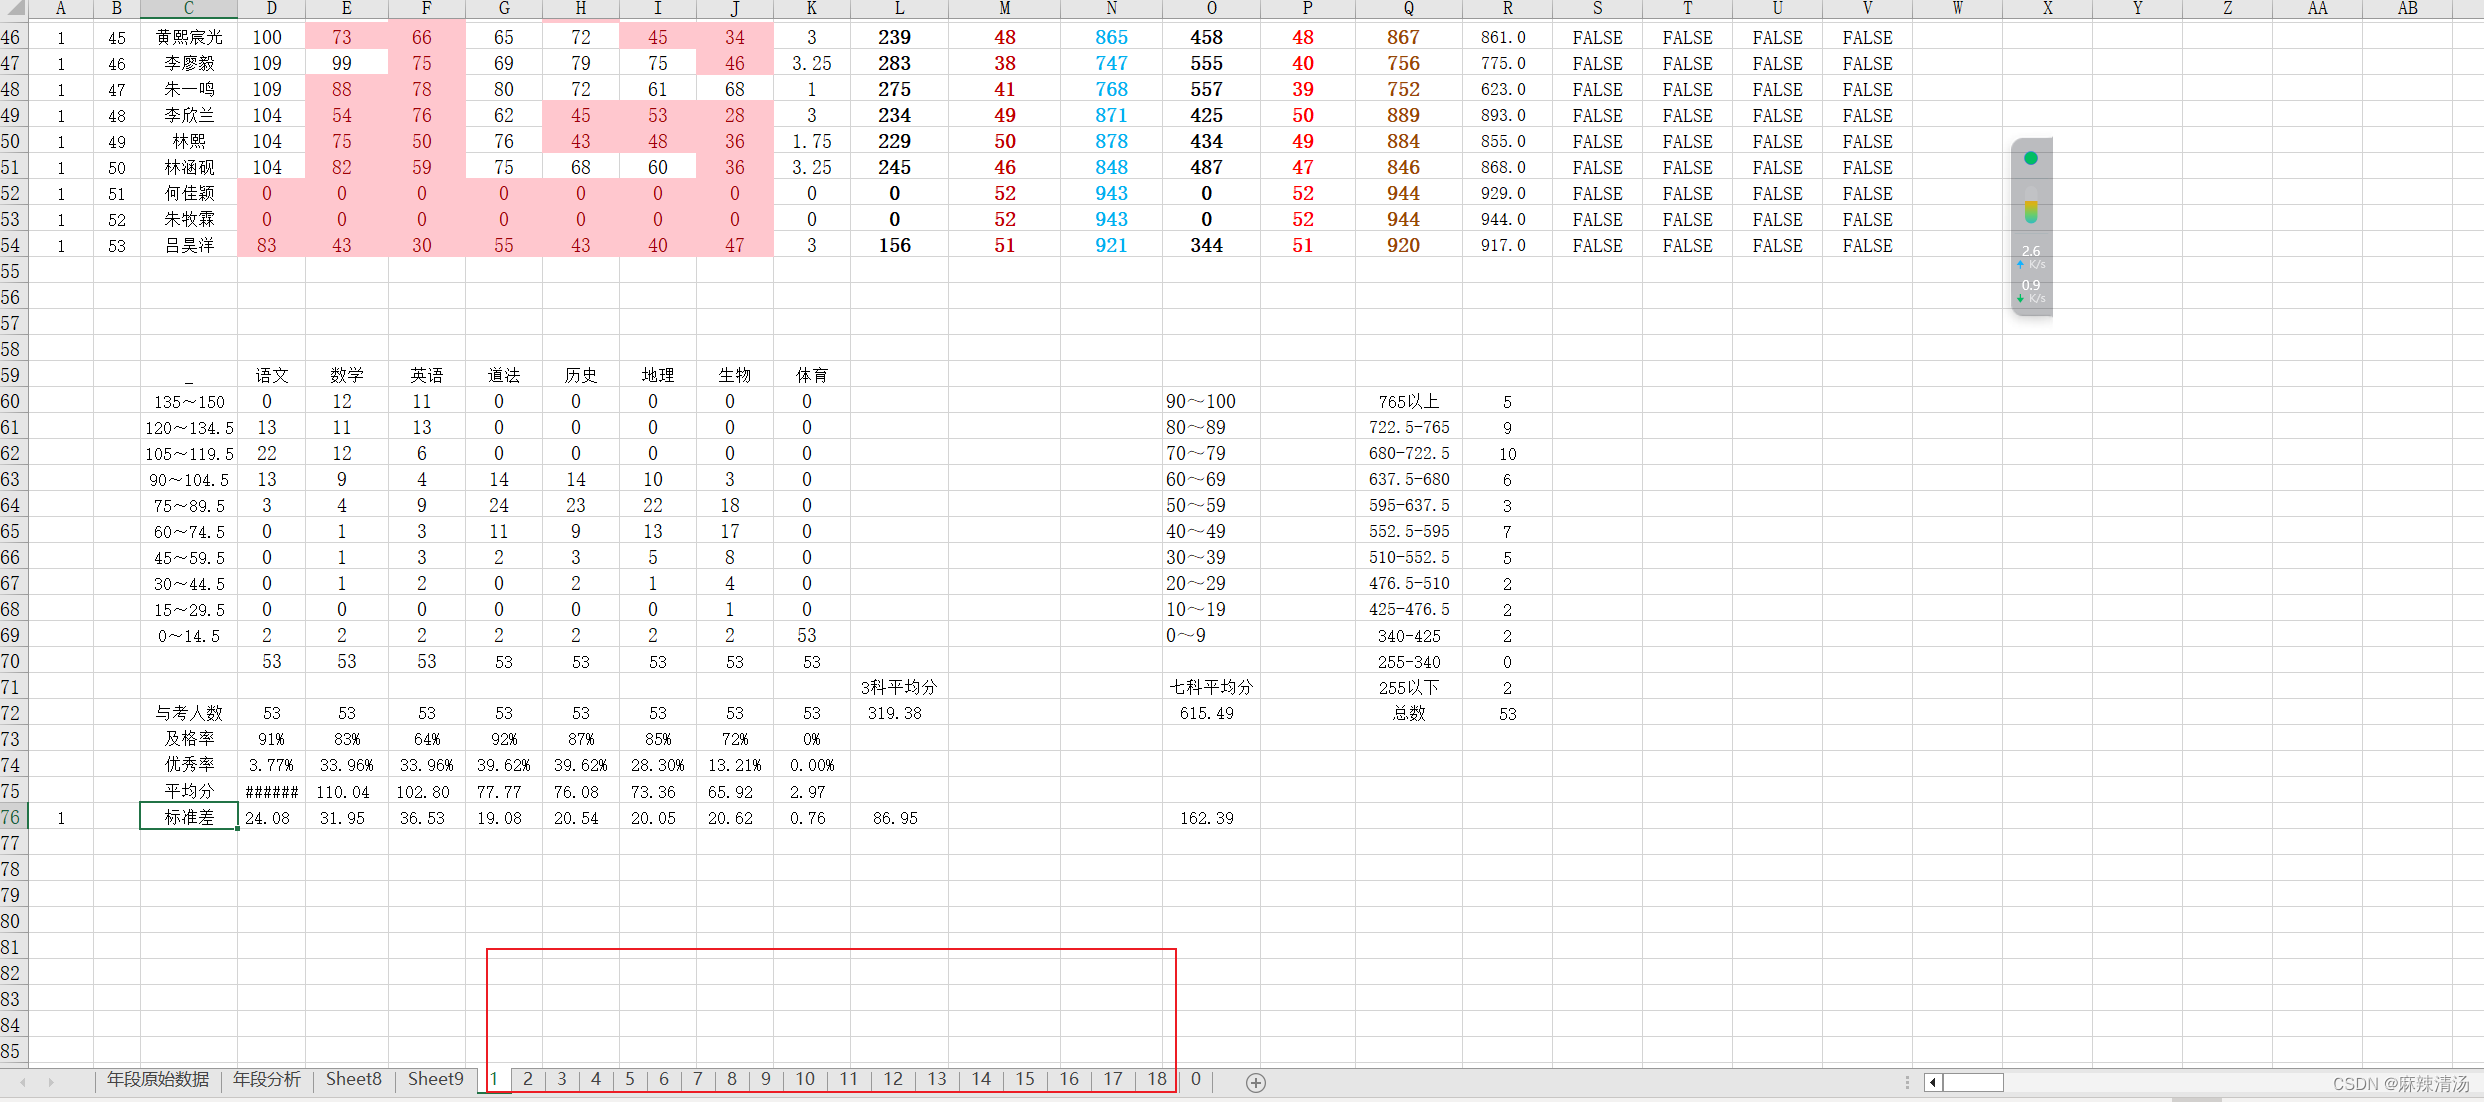Image resolution: width=2484 pixels, height=1102 pixels.
Task: Open the 年段分析 sheet tab
Action: pyautogui.click(x=266, y=1079)
